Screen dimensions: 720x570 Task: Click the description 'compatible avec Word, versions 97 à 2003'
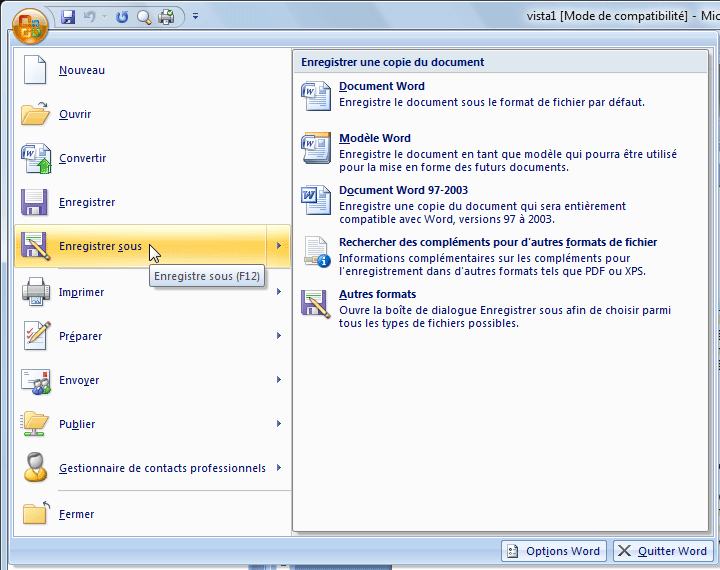pos(447,219)
